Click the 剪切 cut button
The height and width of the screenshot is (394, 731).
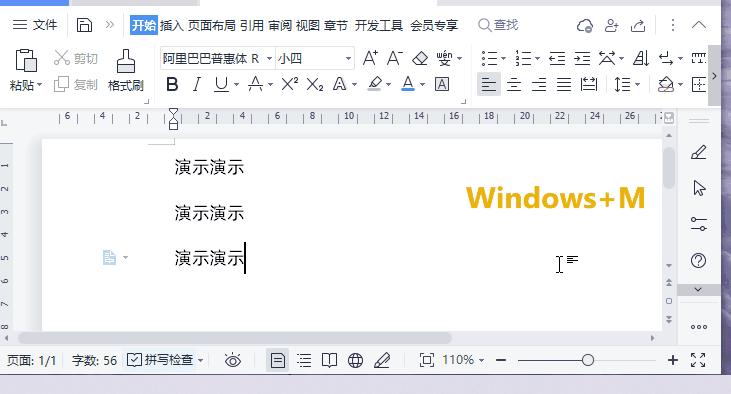pyautogui.click(x=76, y=58)
